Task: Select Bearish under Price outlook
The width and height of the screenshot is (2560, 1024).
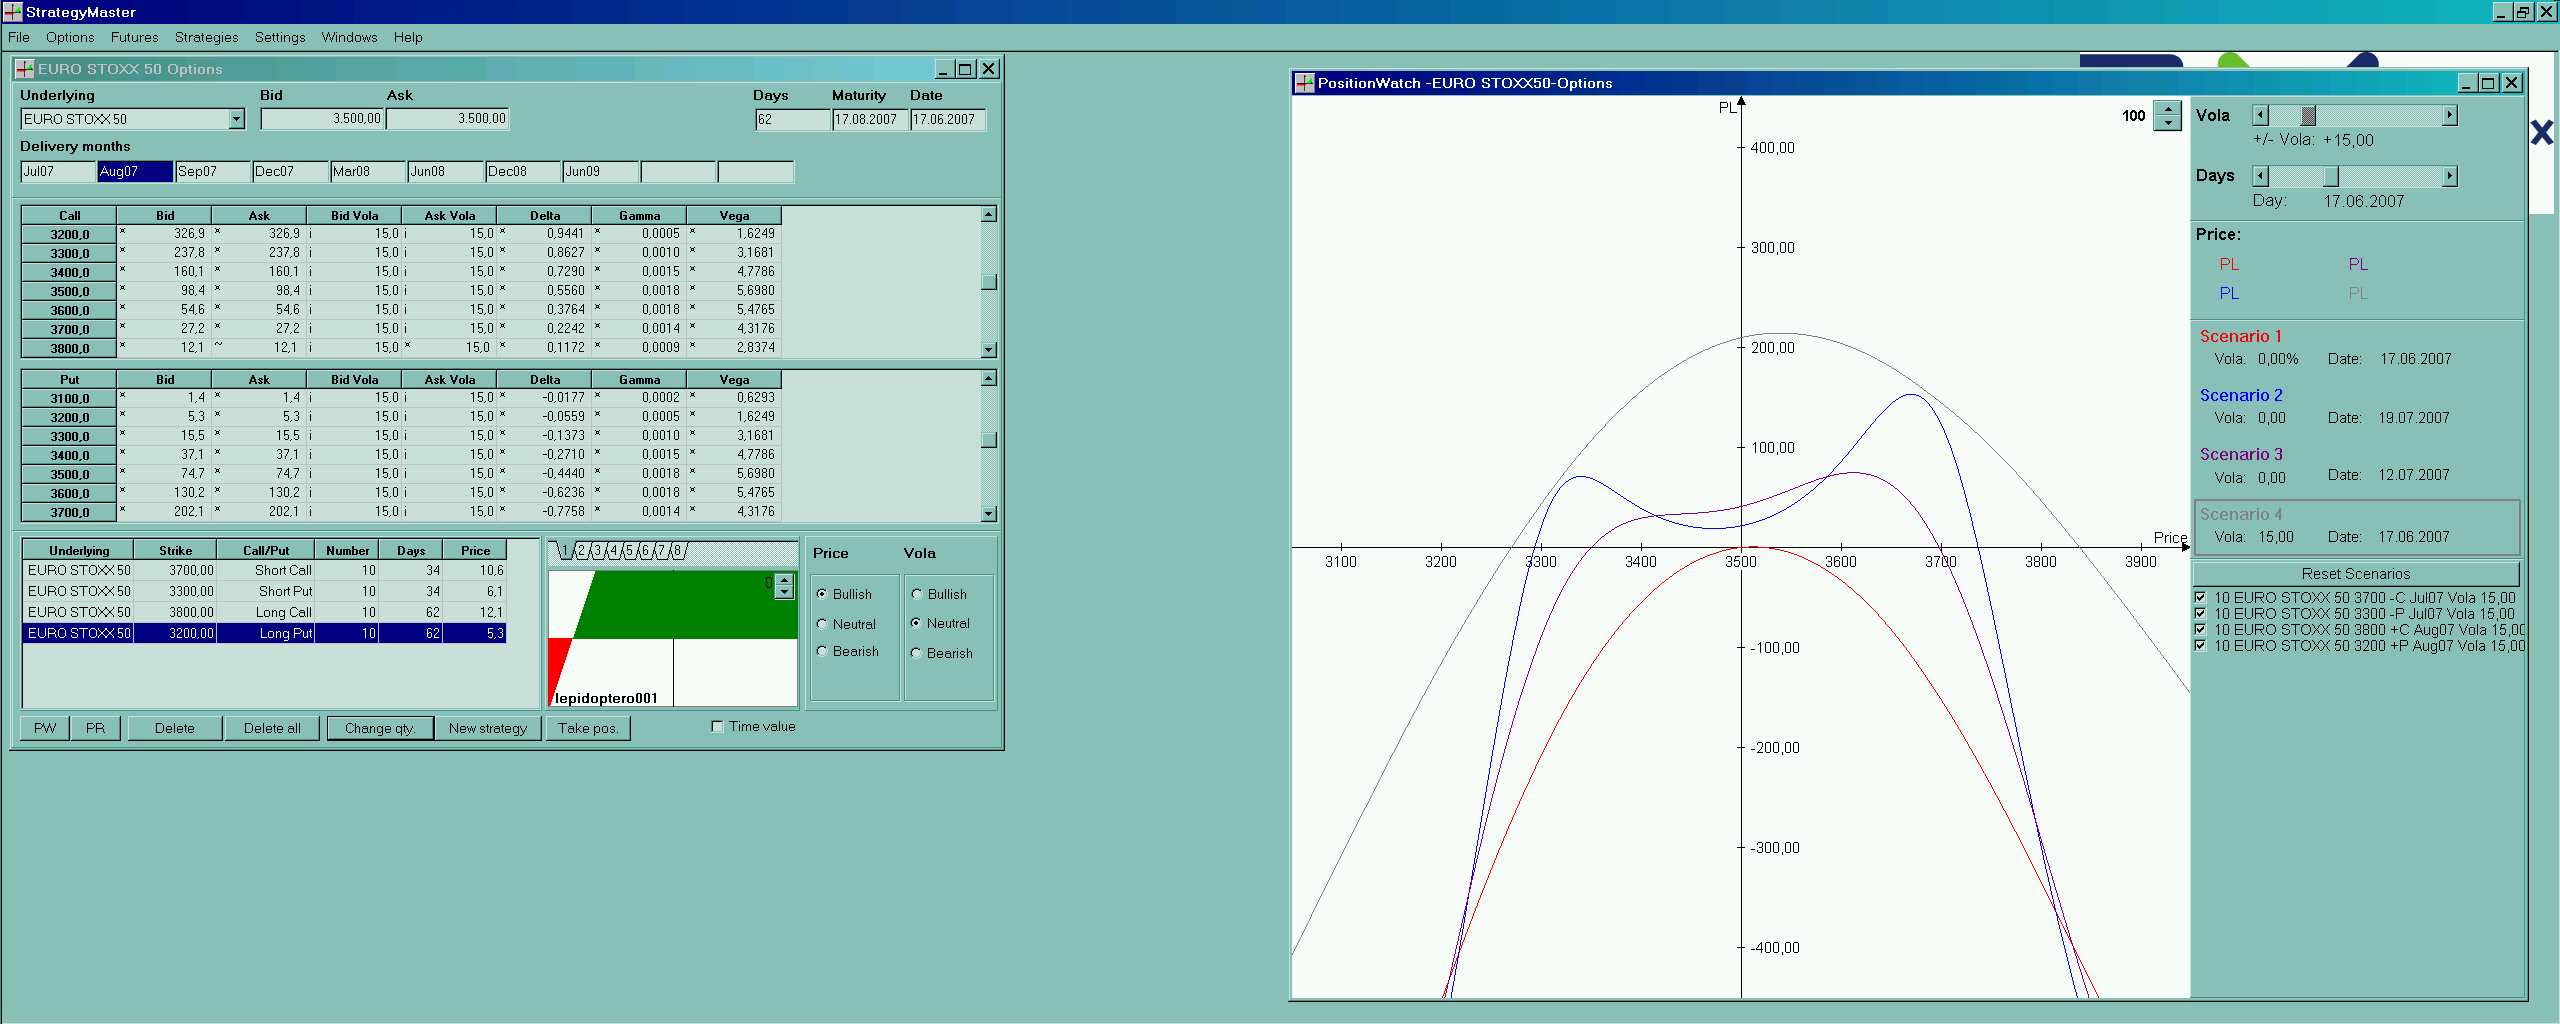Action: click(x=822, y=651)
